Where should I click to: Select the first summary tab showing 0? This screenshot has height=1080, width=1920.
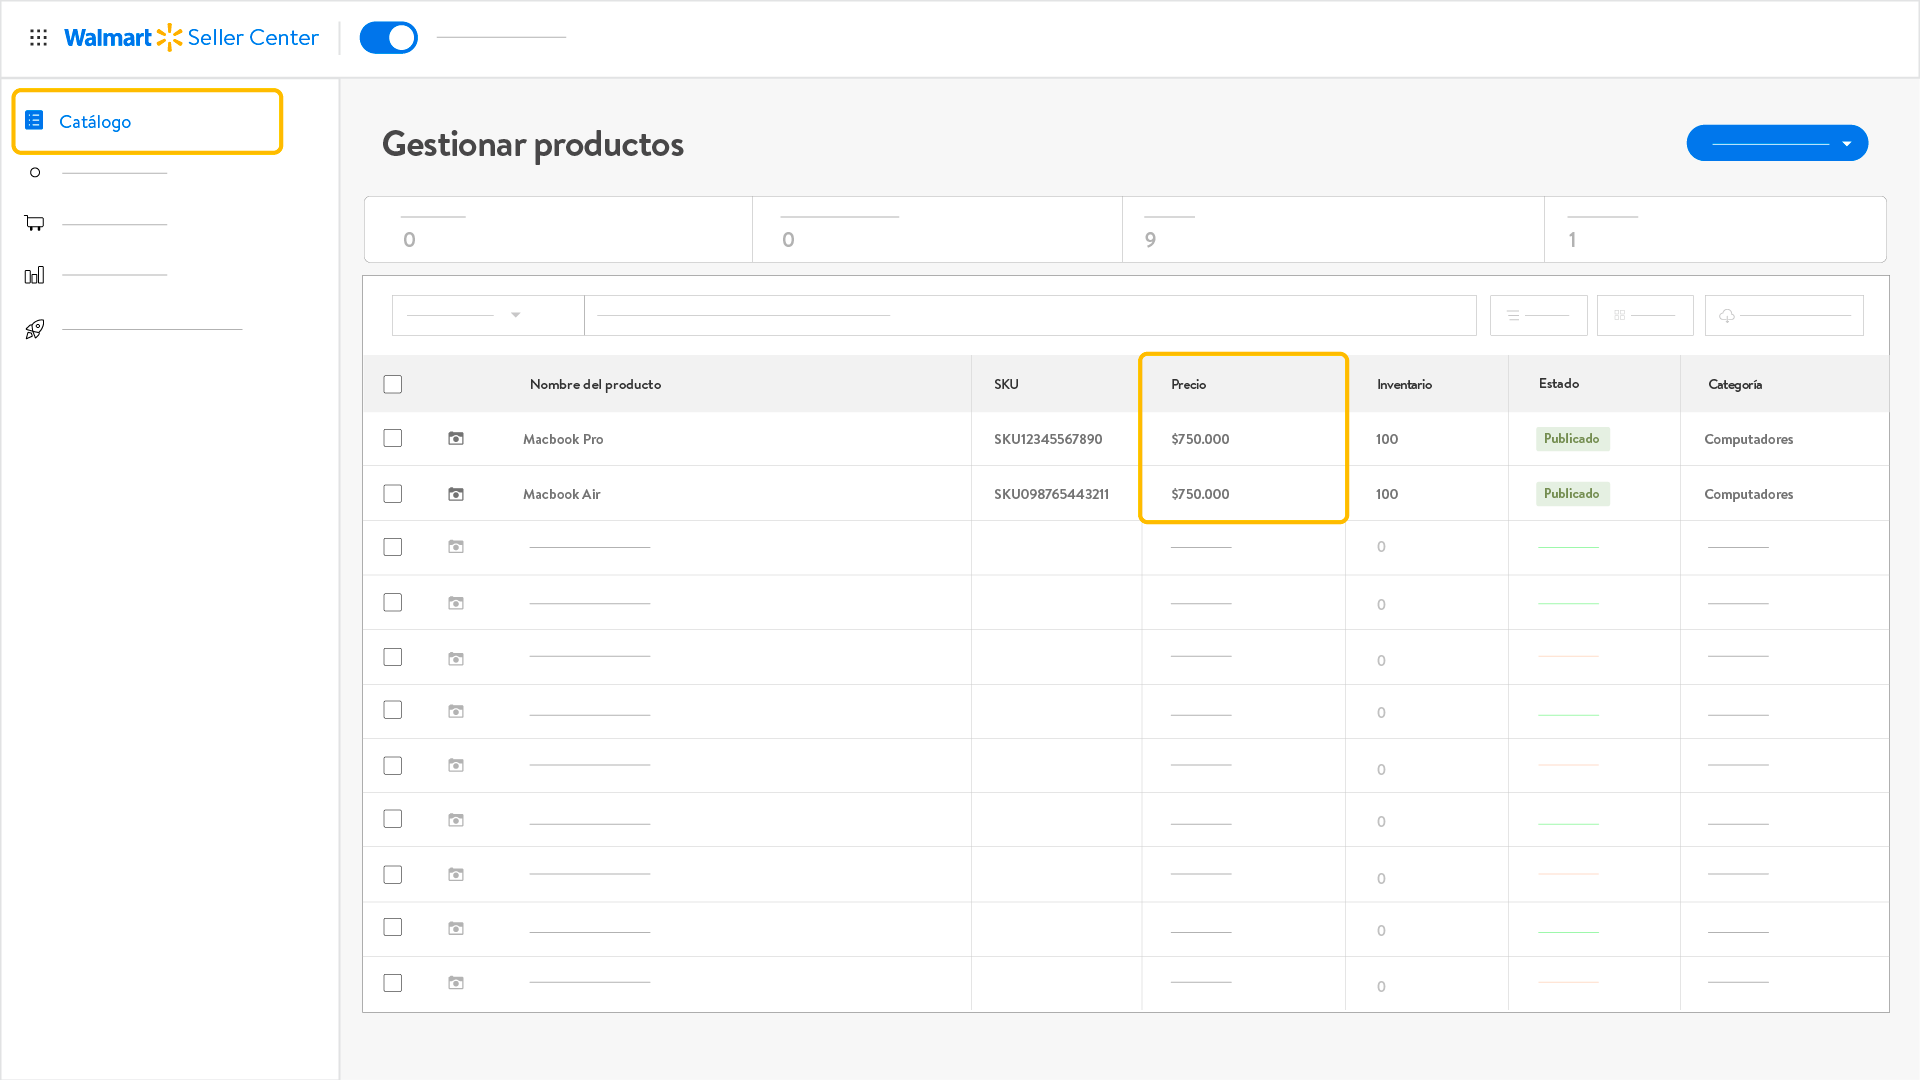pos(559,230)
